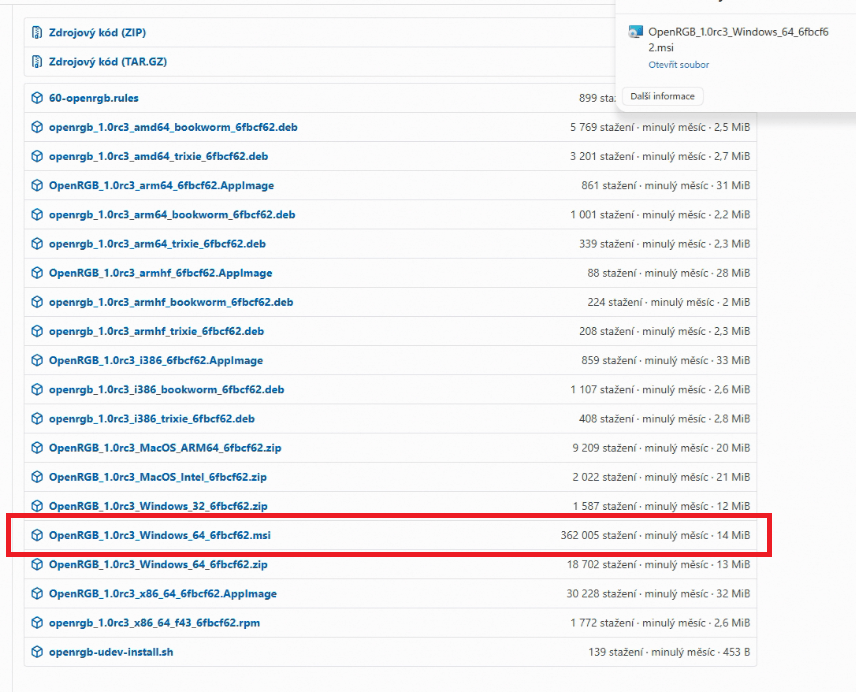This screenshot has width=856, height=692.
Task: Download Zdrojový kód (TAR.GZ) source
Action: pos(108,62)
